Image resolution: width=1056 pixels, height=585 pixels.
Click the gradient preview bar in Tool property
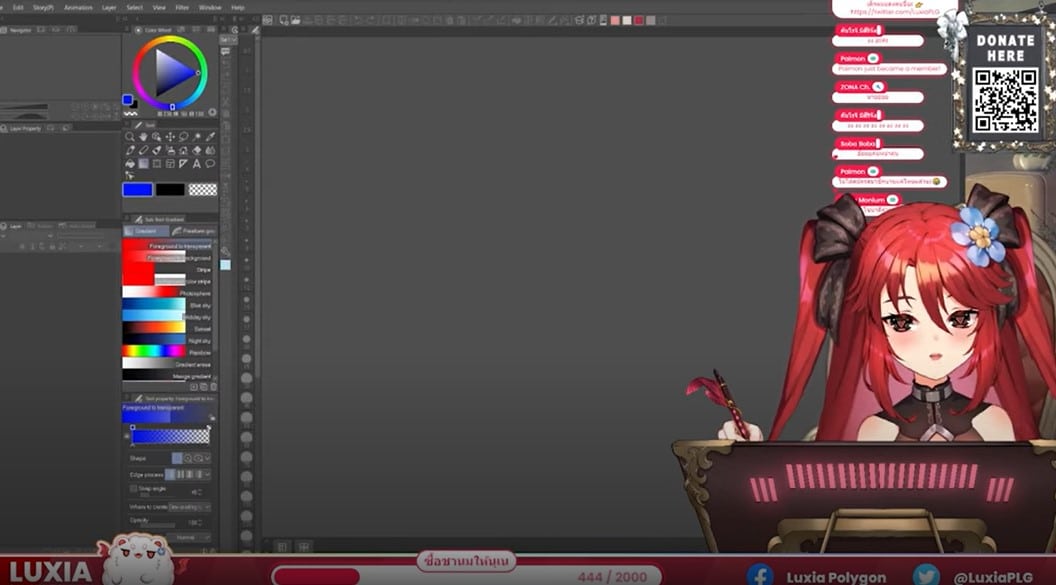[170, 437]
